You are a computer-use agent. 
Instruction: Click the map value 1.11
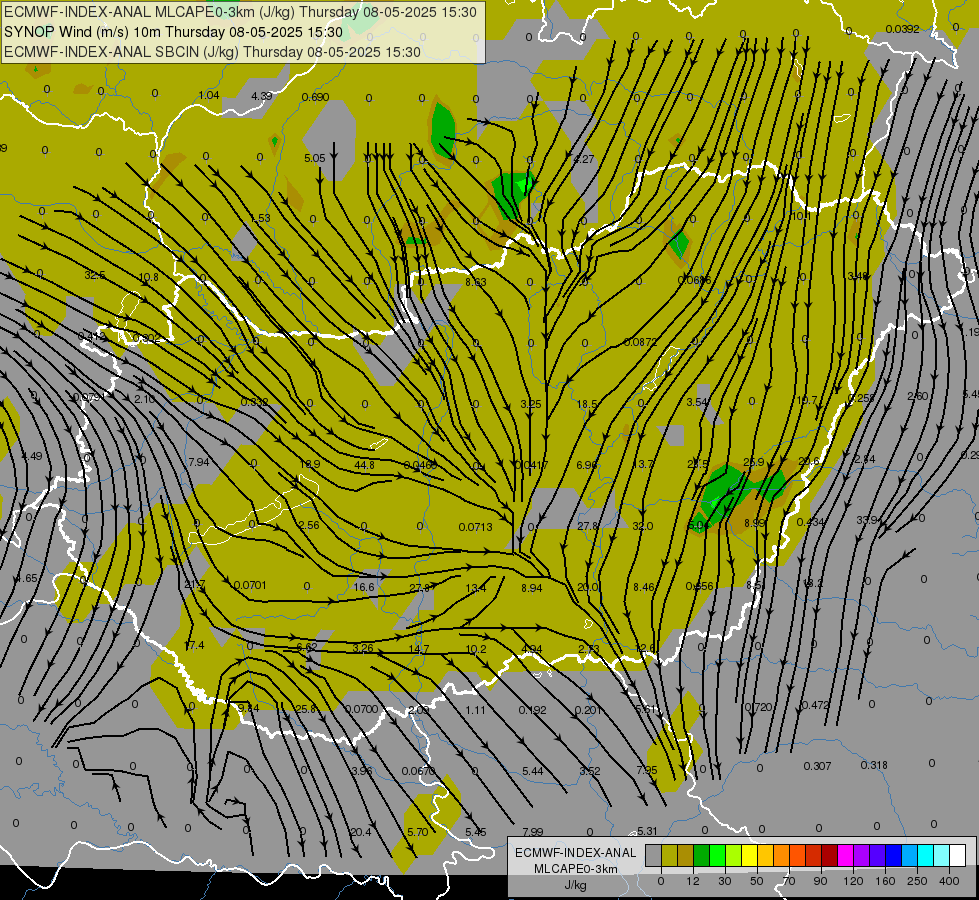click(476, 710)
